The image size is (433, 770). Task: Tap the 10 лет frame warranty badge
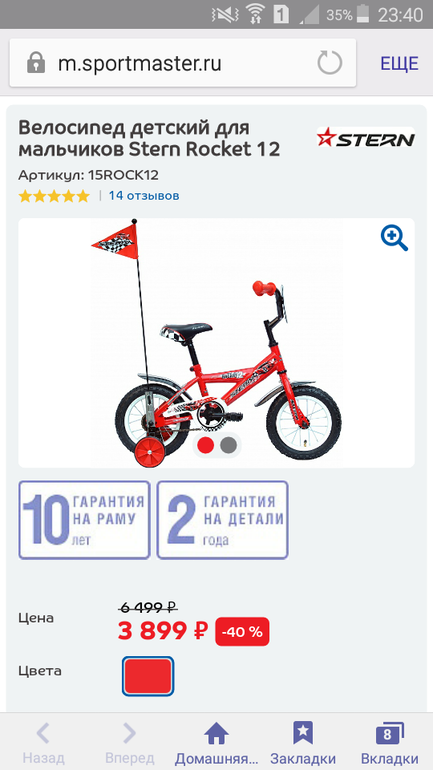click(x=84, y=520)
